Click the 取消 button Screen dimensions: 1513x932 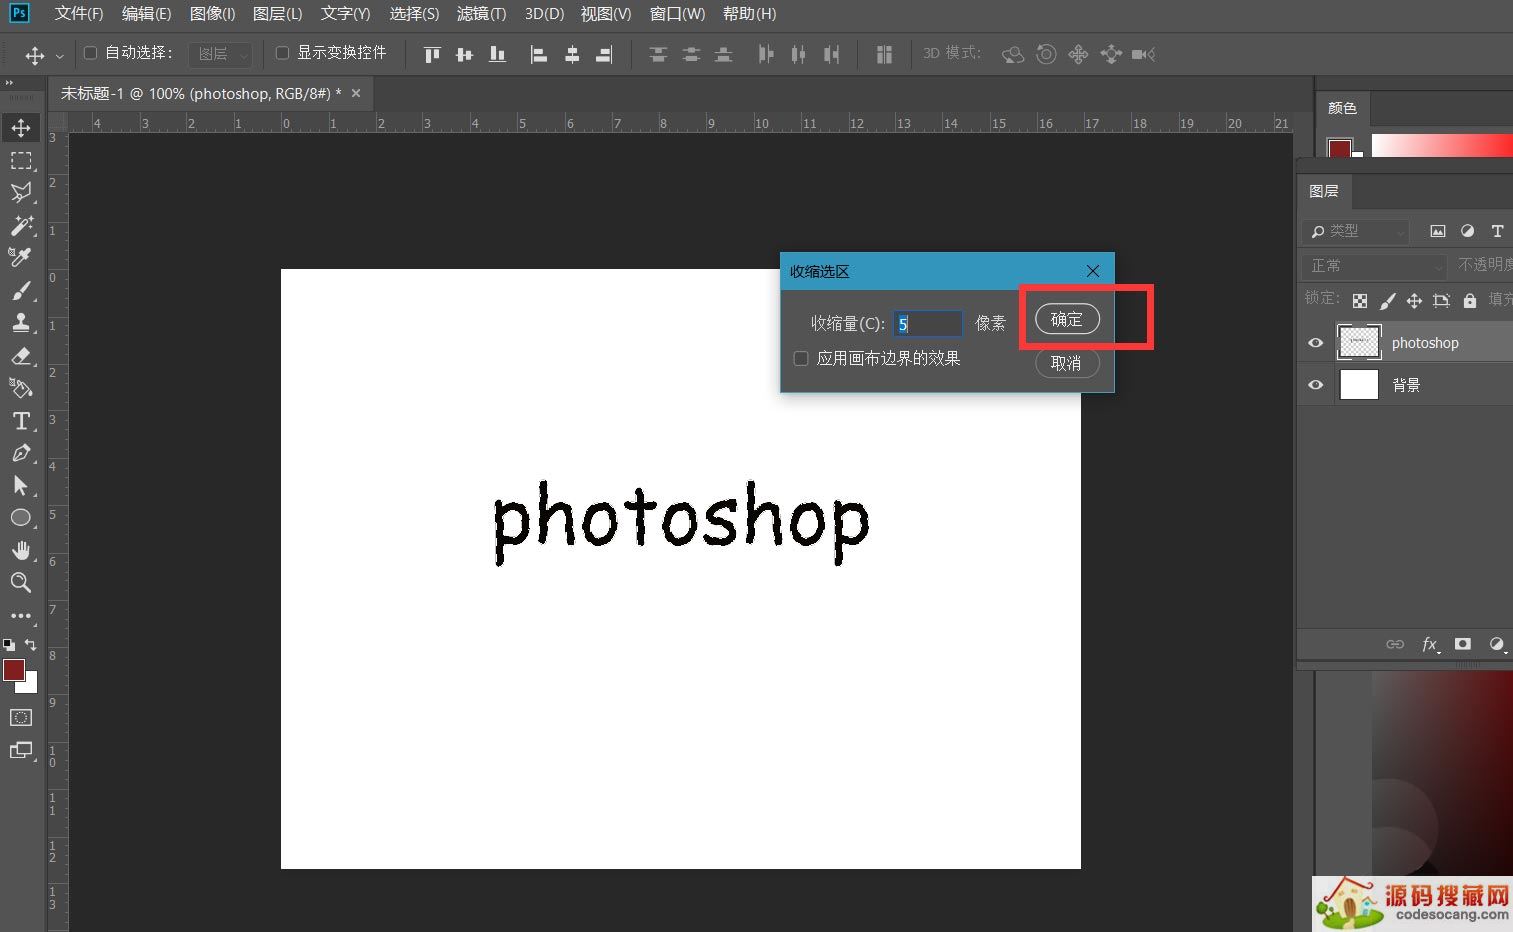(x=1067, y=363)
